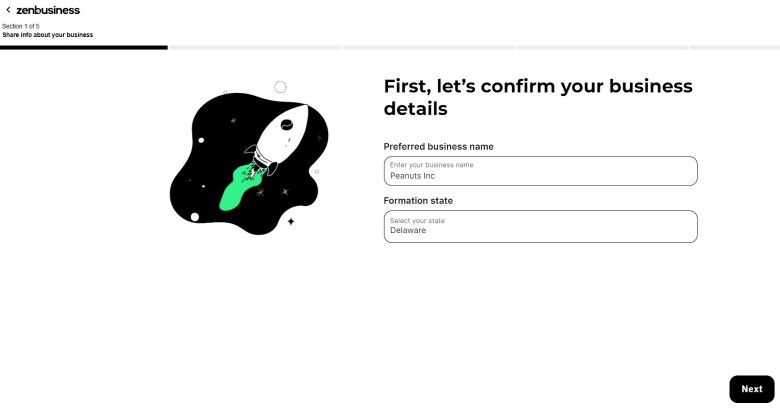
Task: Click the rocket ship illustration
Action: pos(276,139)
